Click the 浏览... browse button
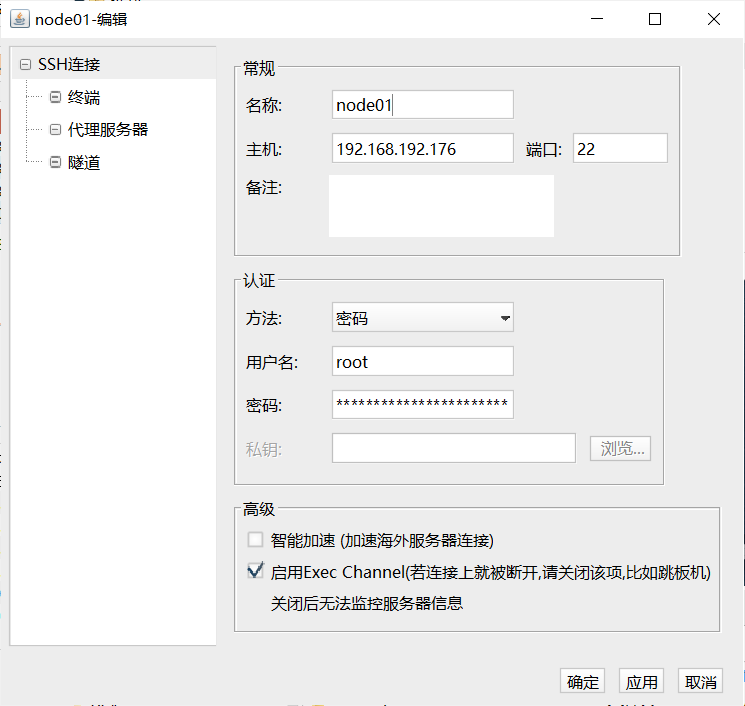The height and width of the screenshot is (706, 745). pos(621,448)
